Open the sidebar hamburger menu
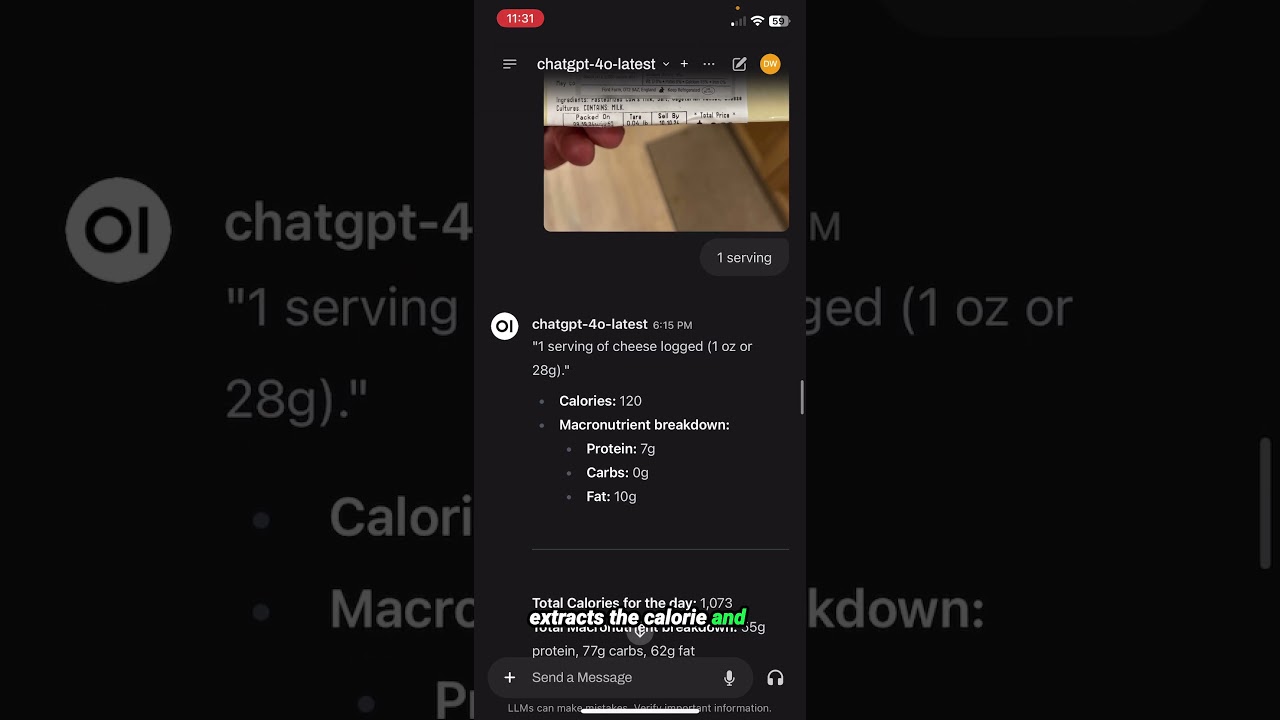Image resolution: width=1280 pixels, height=720 pixels. pos(509,64)
